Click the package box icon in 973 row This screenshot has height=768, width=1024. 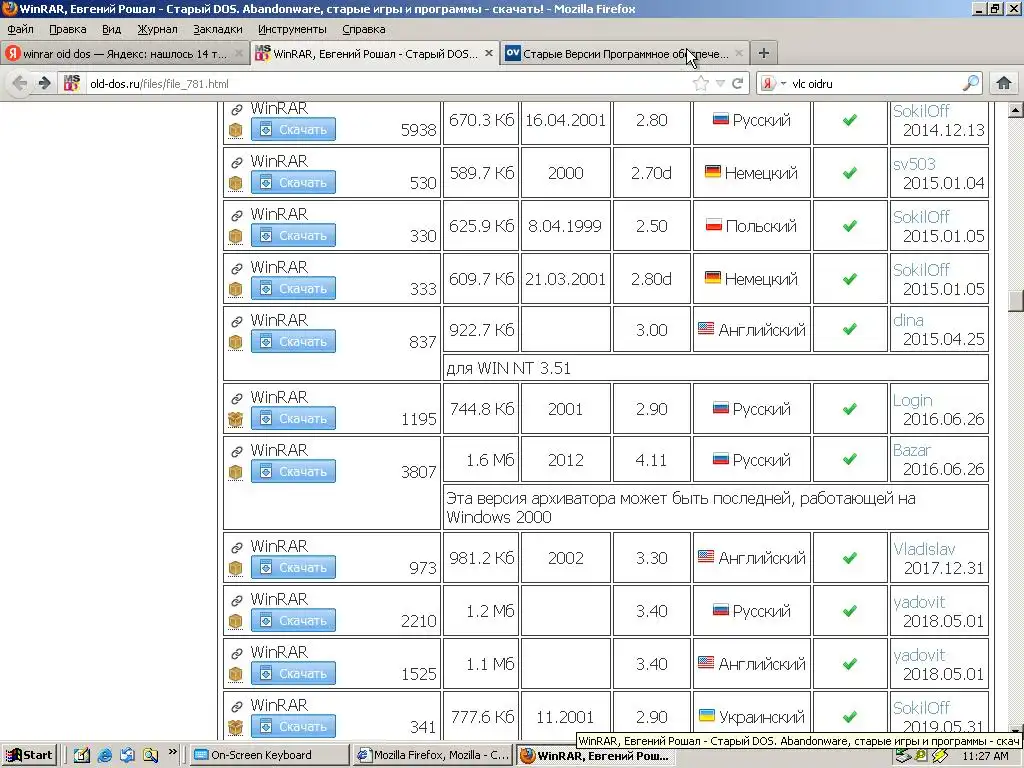[236, 568]
